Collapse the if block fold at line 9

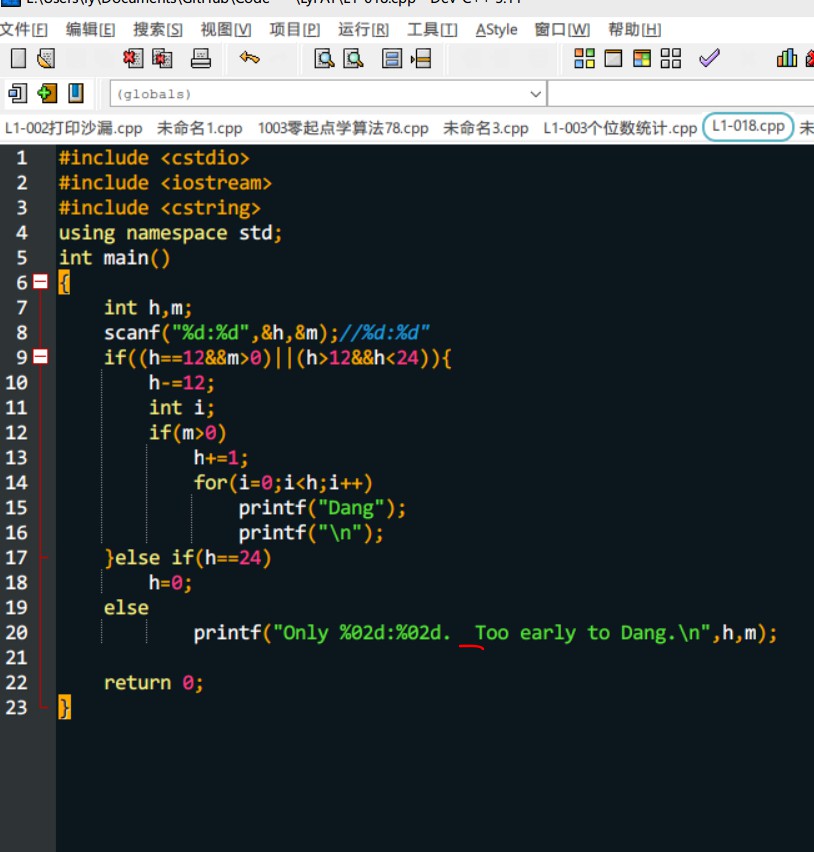[40, 356]
